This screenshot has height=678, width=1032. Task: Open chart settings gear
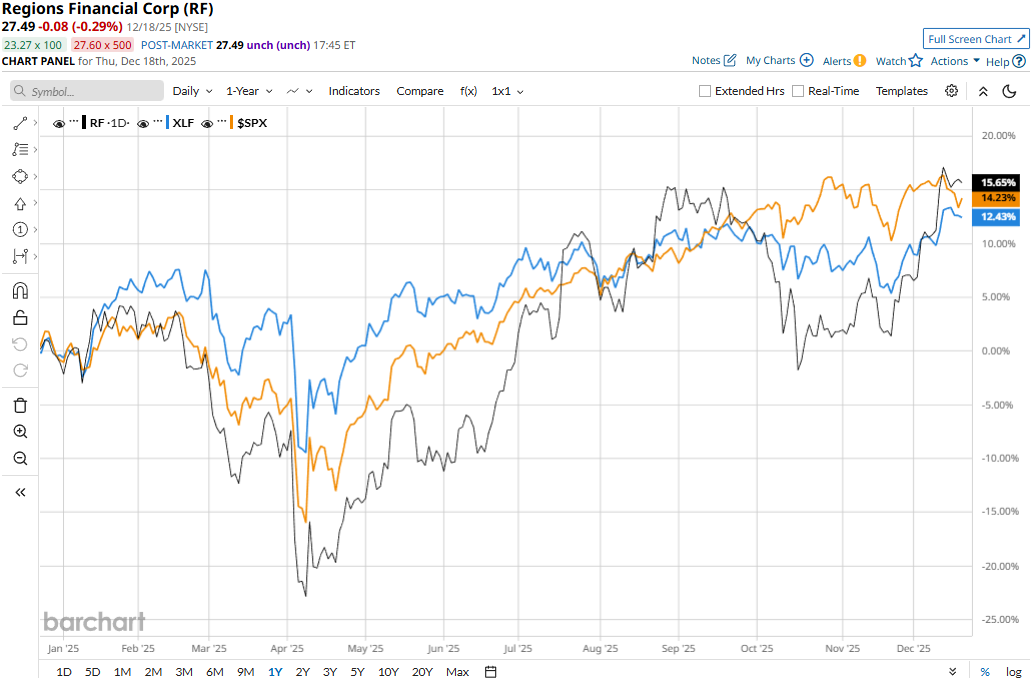(951, 91)
